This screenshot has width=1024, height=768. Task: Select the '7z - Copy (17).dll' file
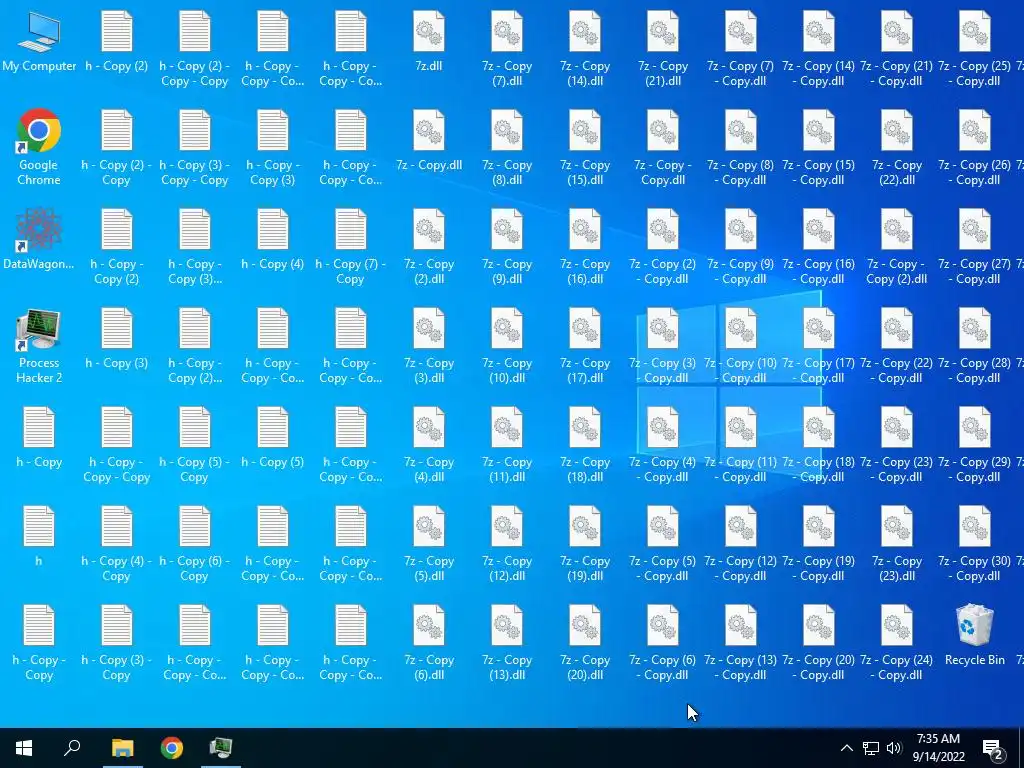(x=584, y=345)
